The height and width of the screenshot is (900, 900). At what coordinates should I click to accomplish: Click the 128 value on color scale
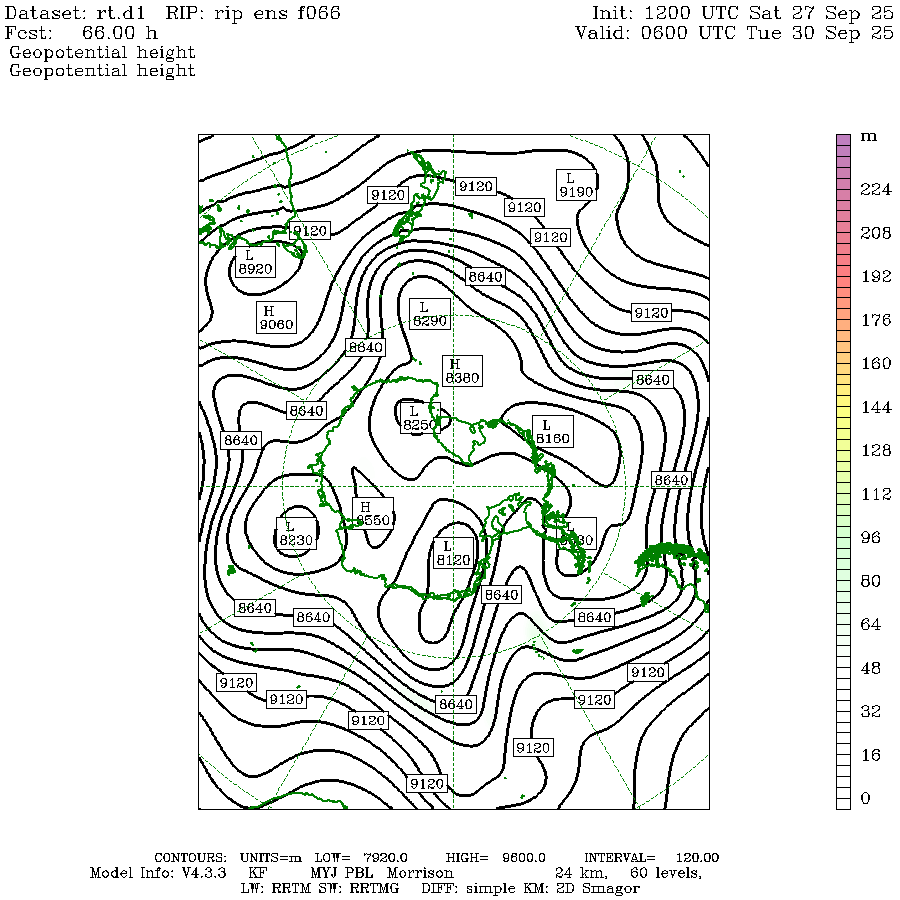[875, 450]
